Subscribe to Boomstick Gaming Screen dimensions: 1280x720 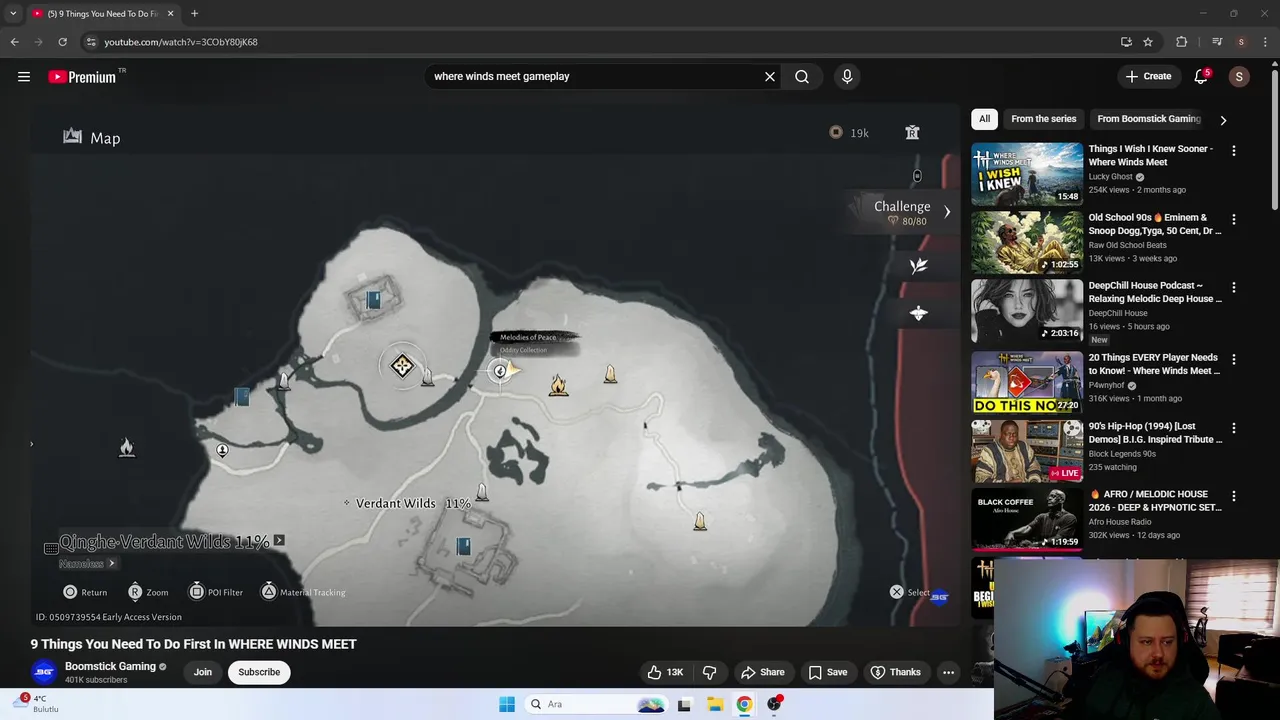pyautogui.click(x=259, y=672)
